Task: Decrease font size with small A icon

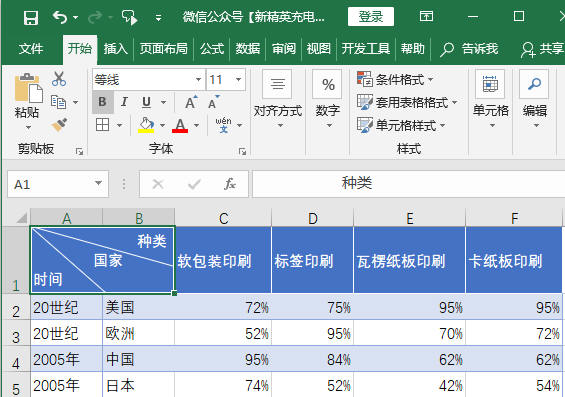Action: (214, 102)
